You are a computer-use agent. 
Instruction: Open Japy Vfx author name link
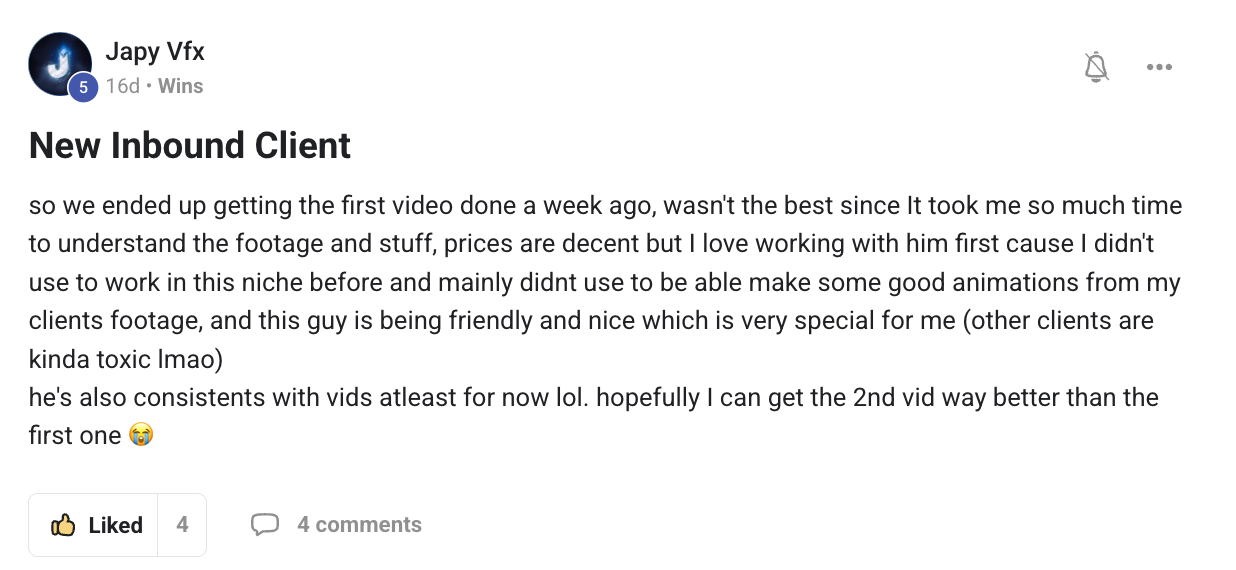click(154, 52)
